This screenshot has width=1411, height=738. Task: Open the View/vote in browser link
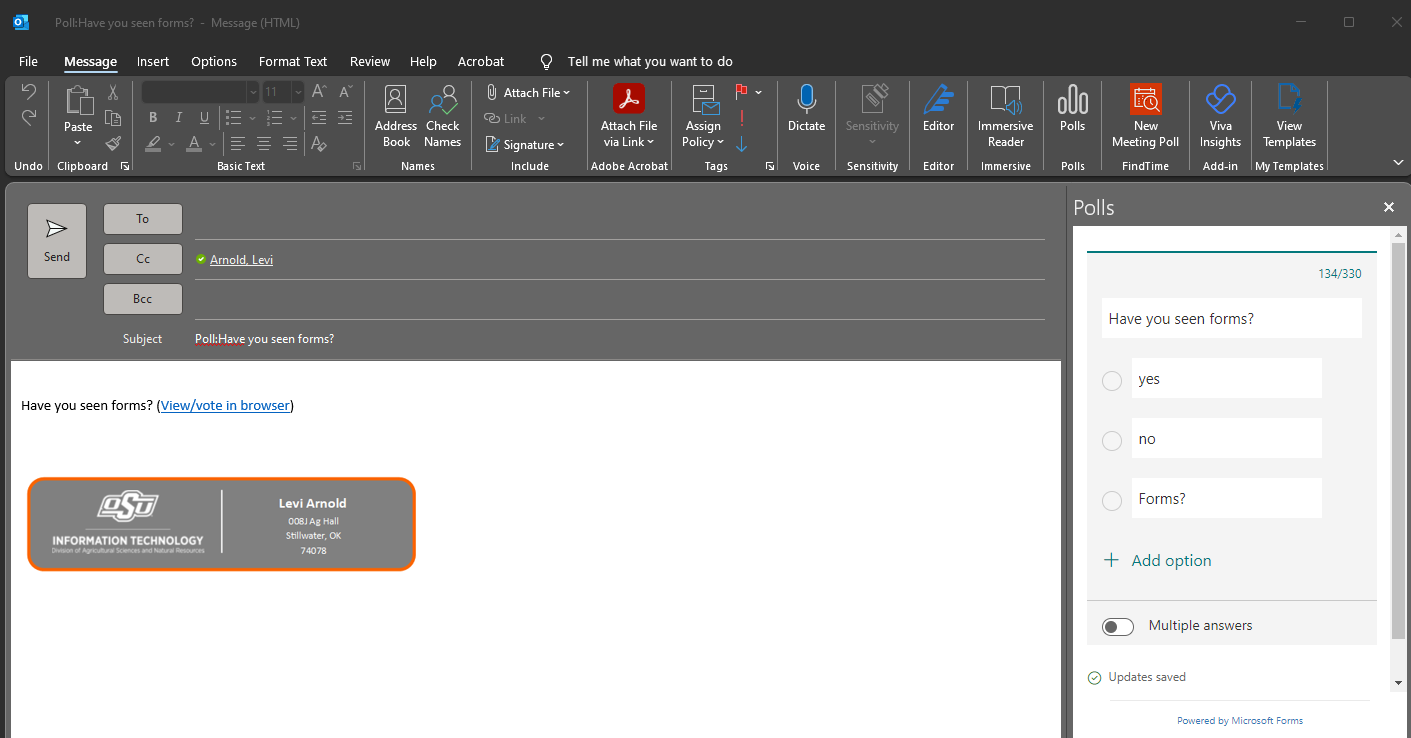[x=225, y=405]
